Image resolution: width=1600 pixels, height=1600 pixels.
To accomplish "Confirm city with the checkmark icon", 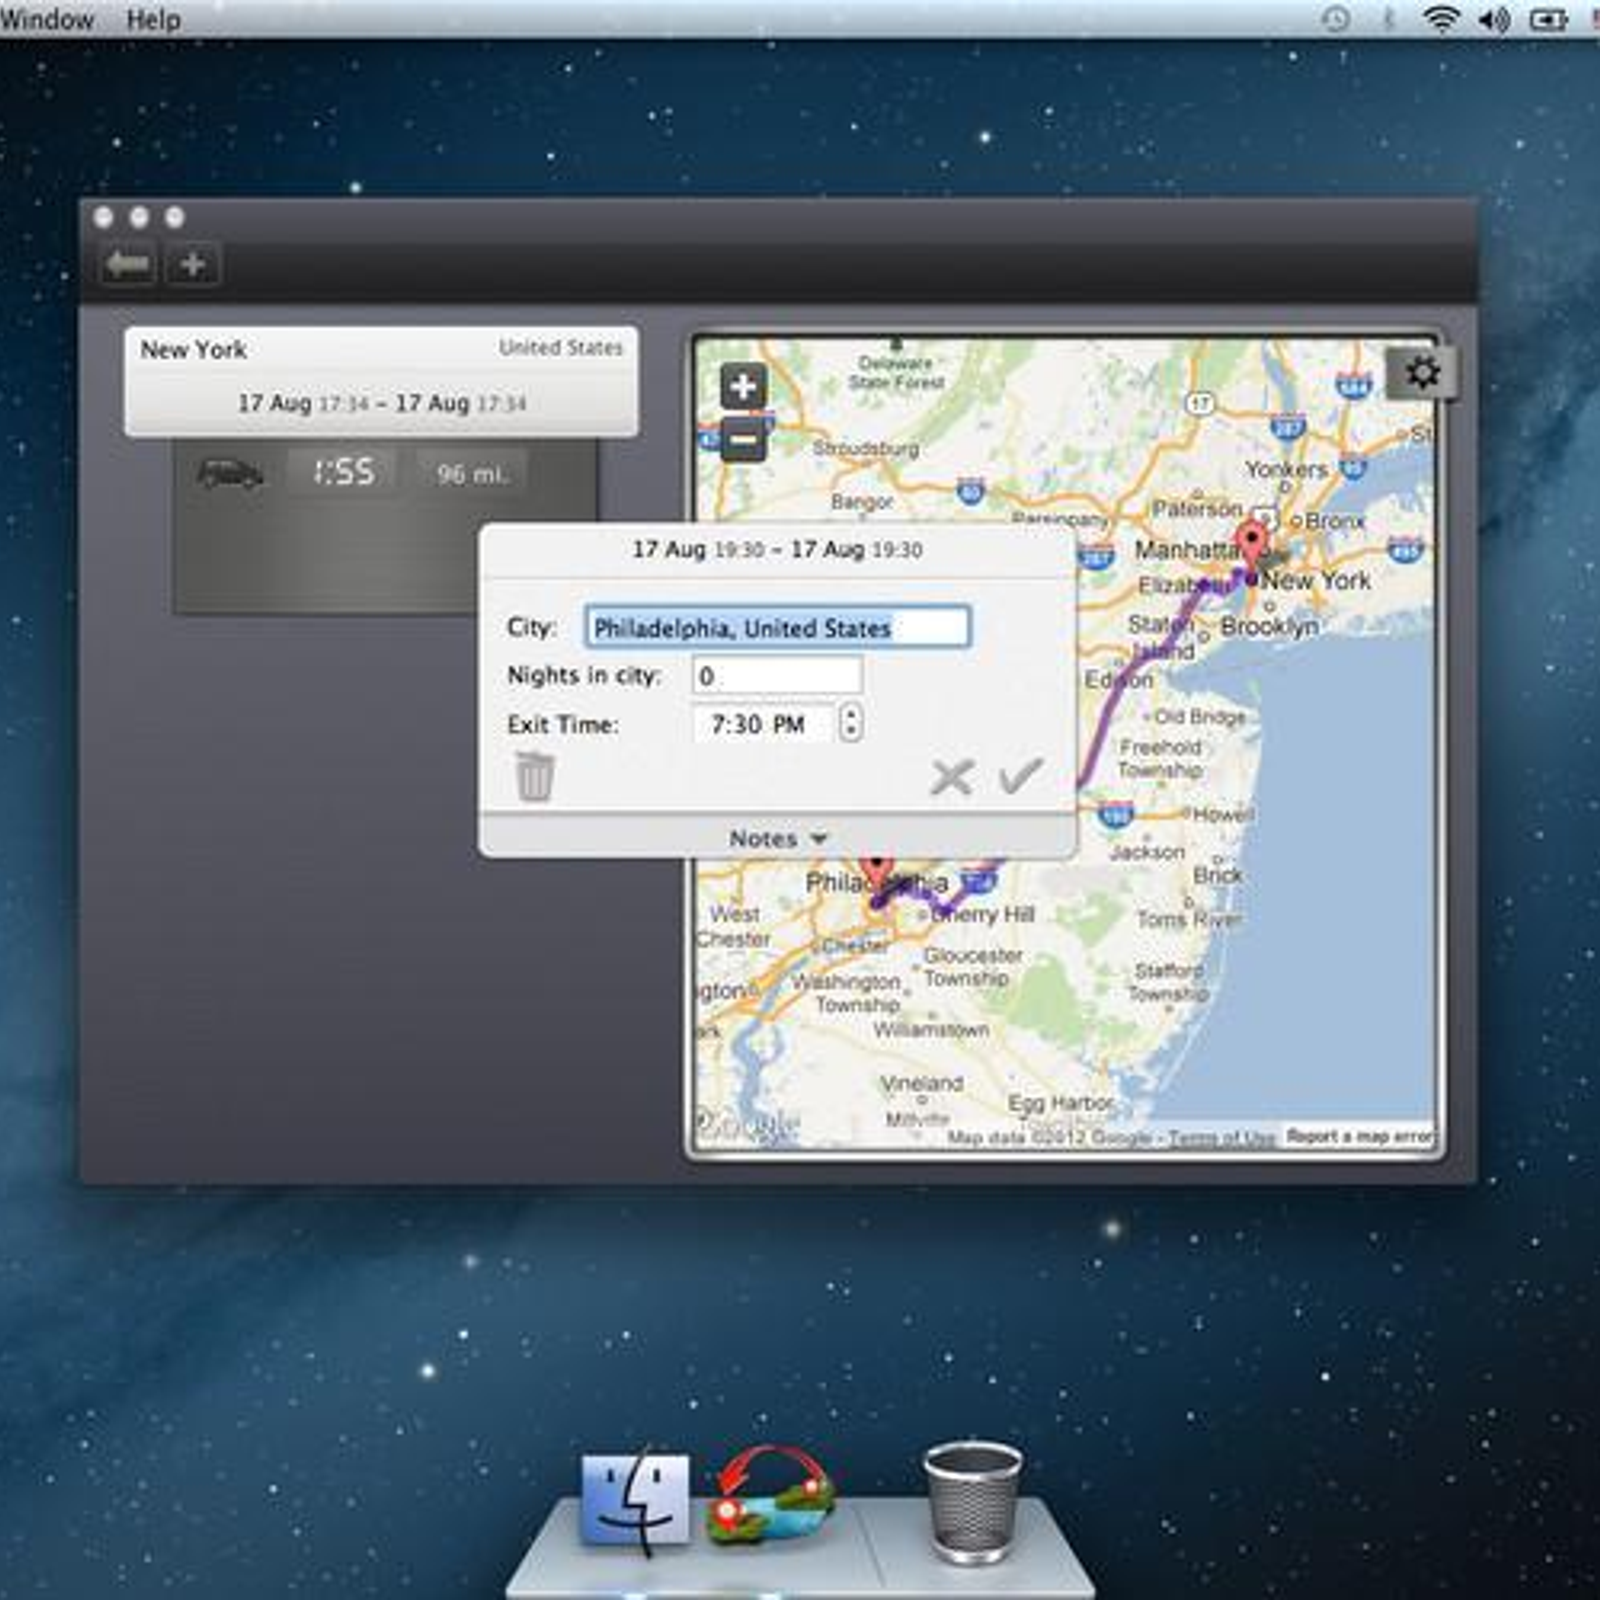I will [1020, 775].
